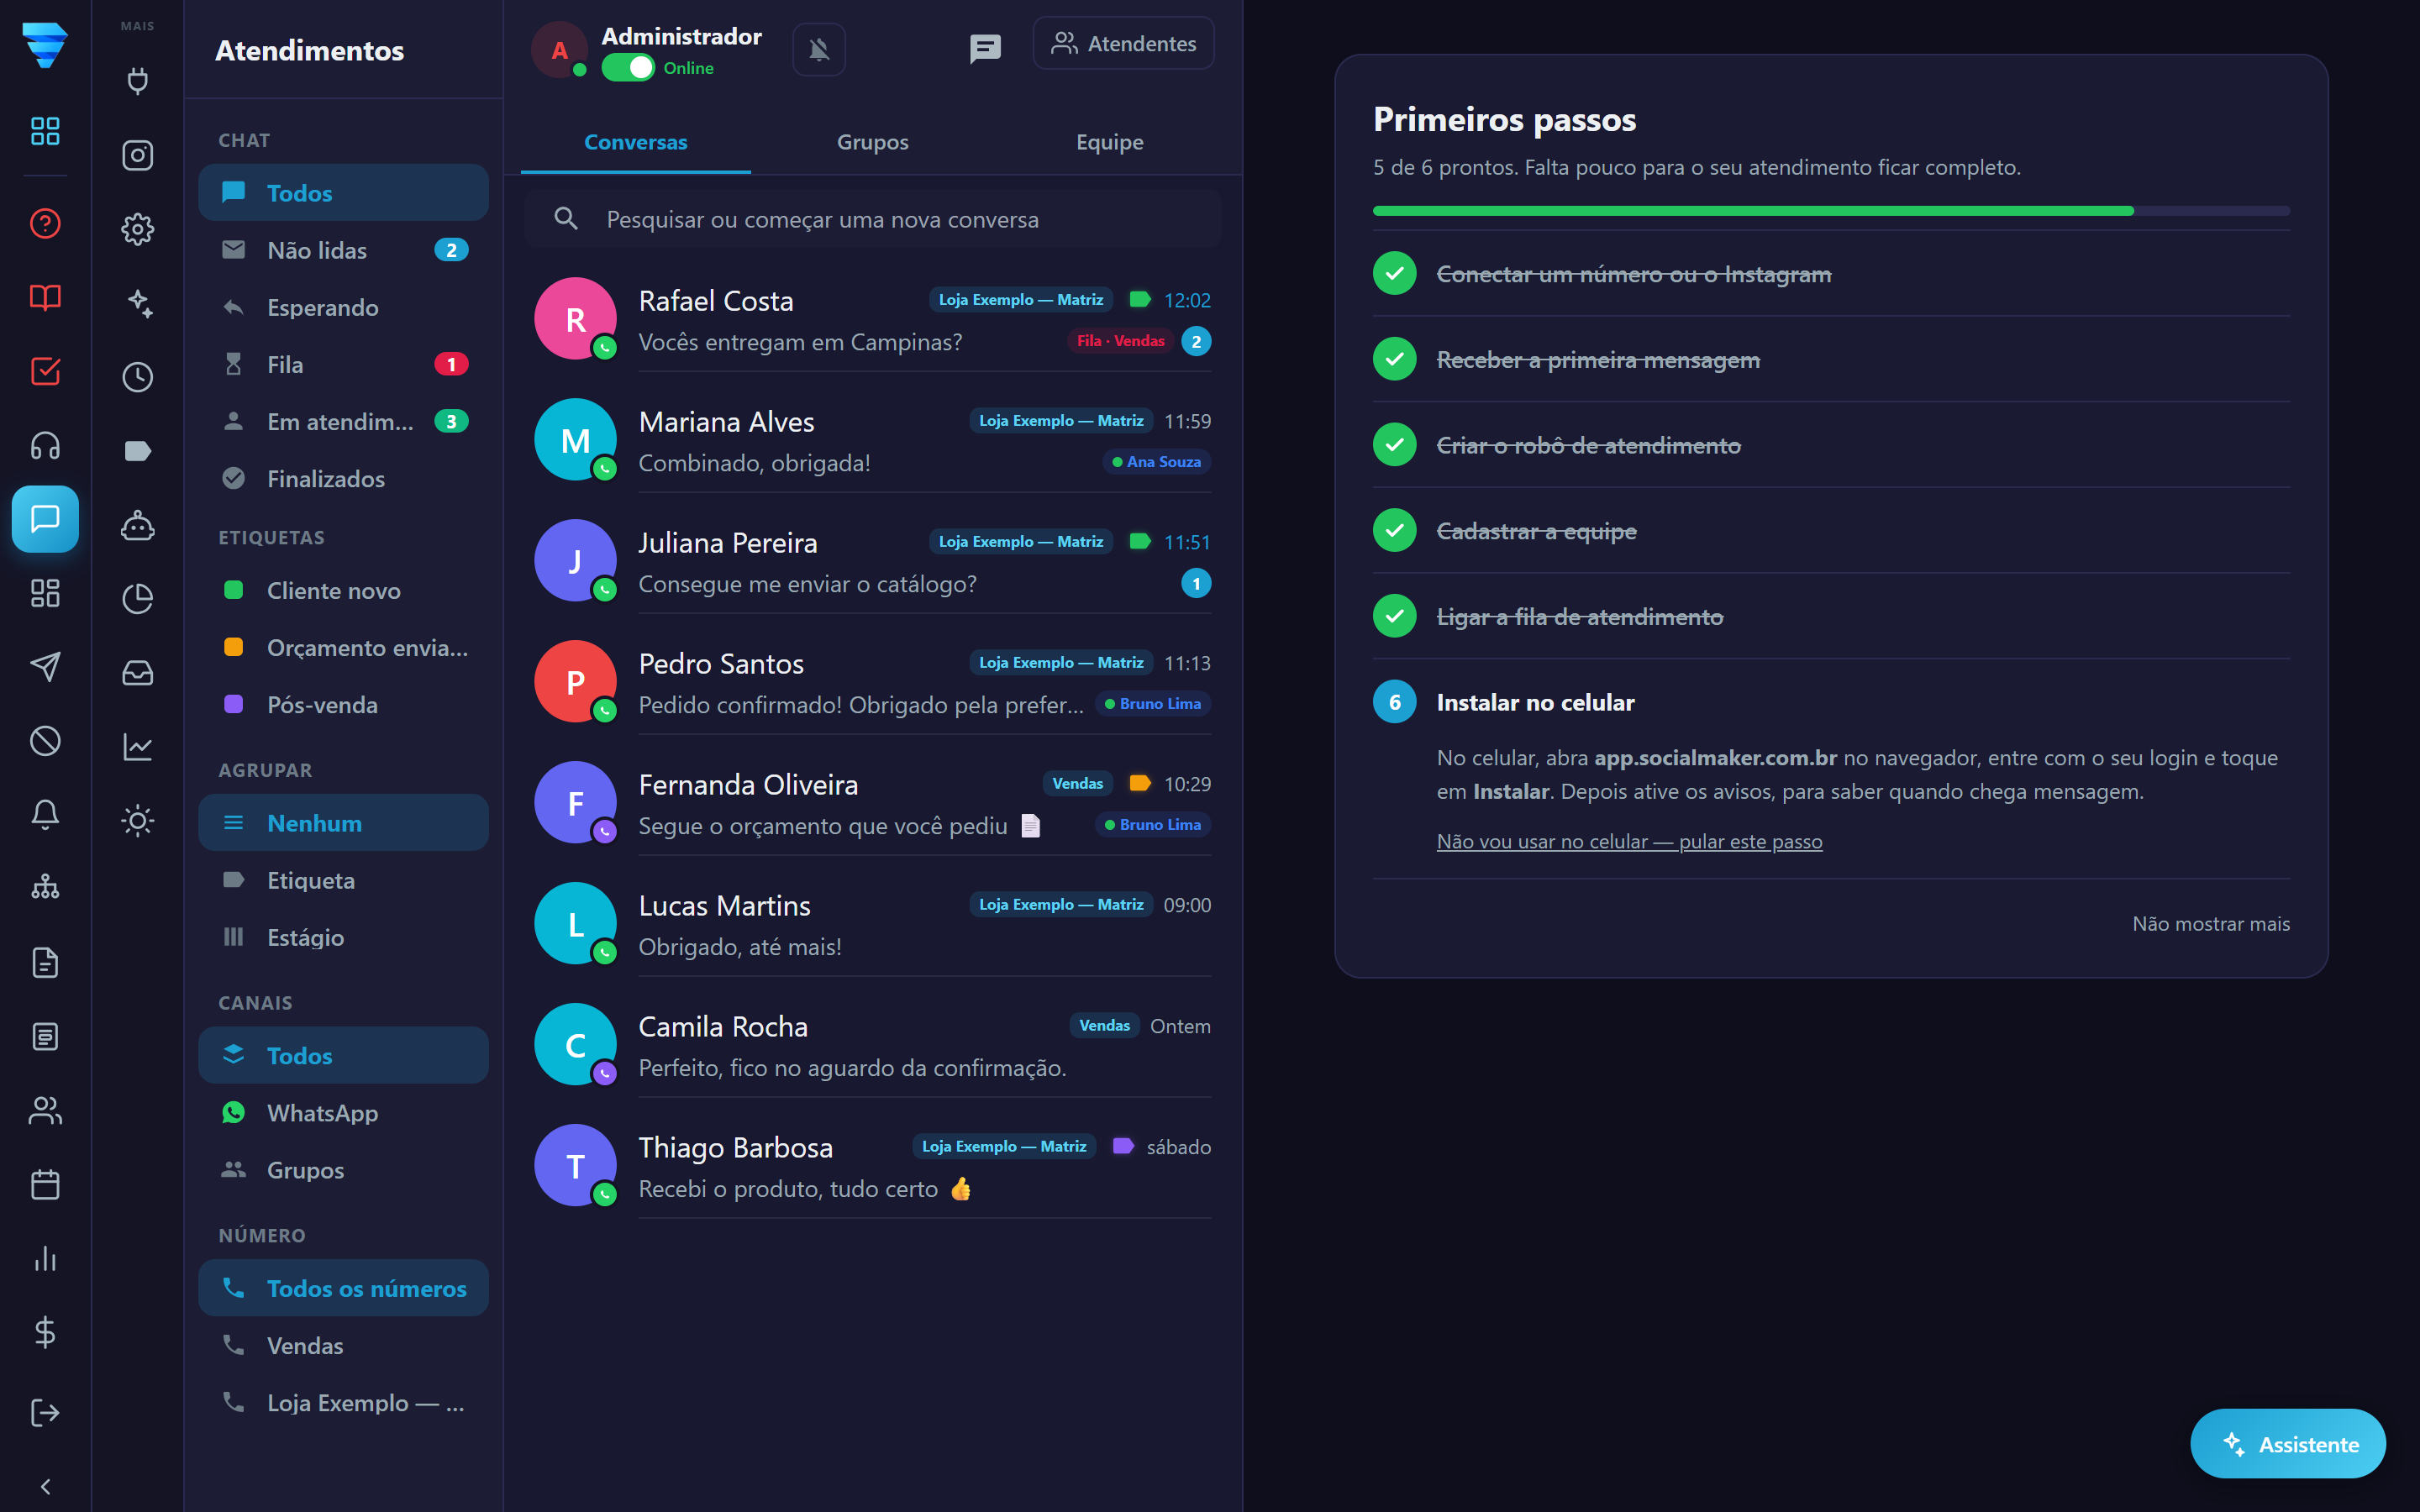Open the Instagram icon in second rail

(137, 155)
